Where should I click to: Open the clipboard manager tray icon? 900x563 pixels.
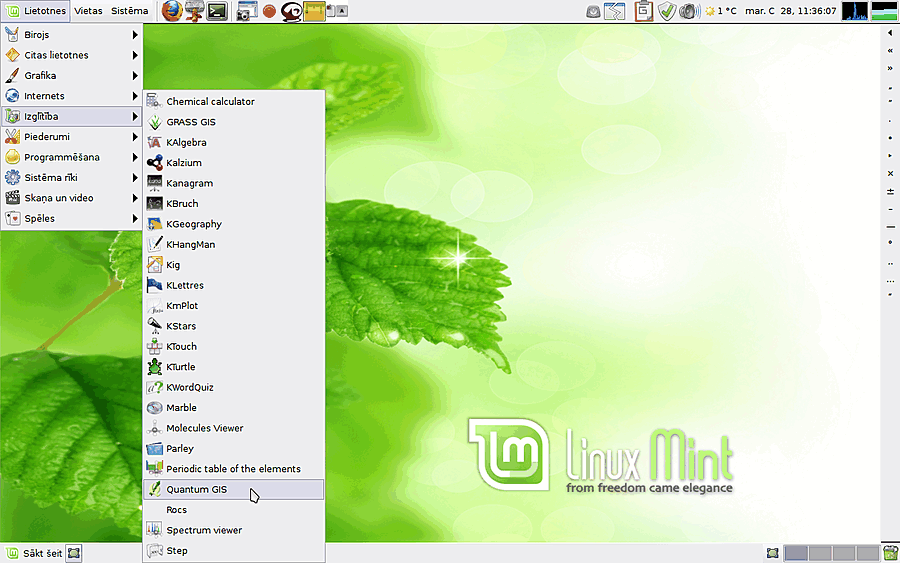pyautogui.click(x=643, y=11)
